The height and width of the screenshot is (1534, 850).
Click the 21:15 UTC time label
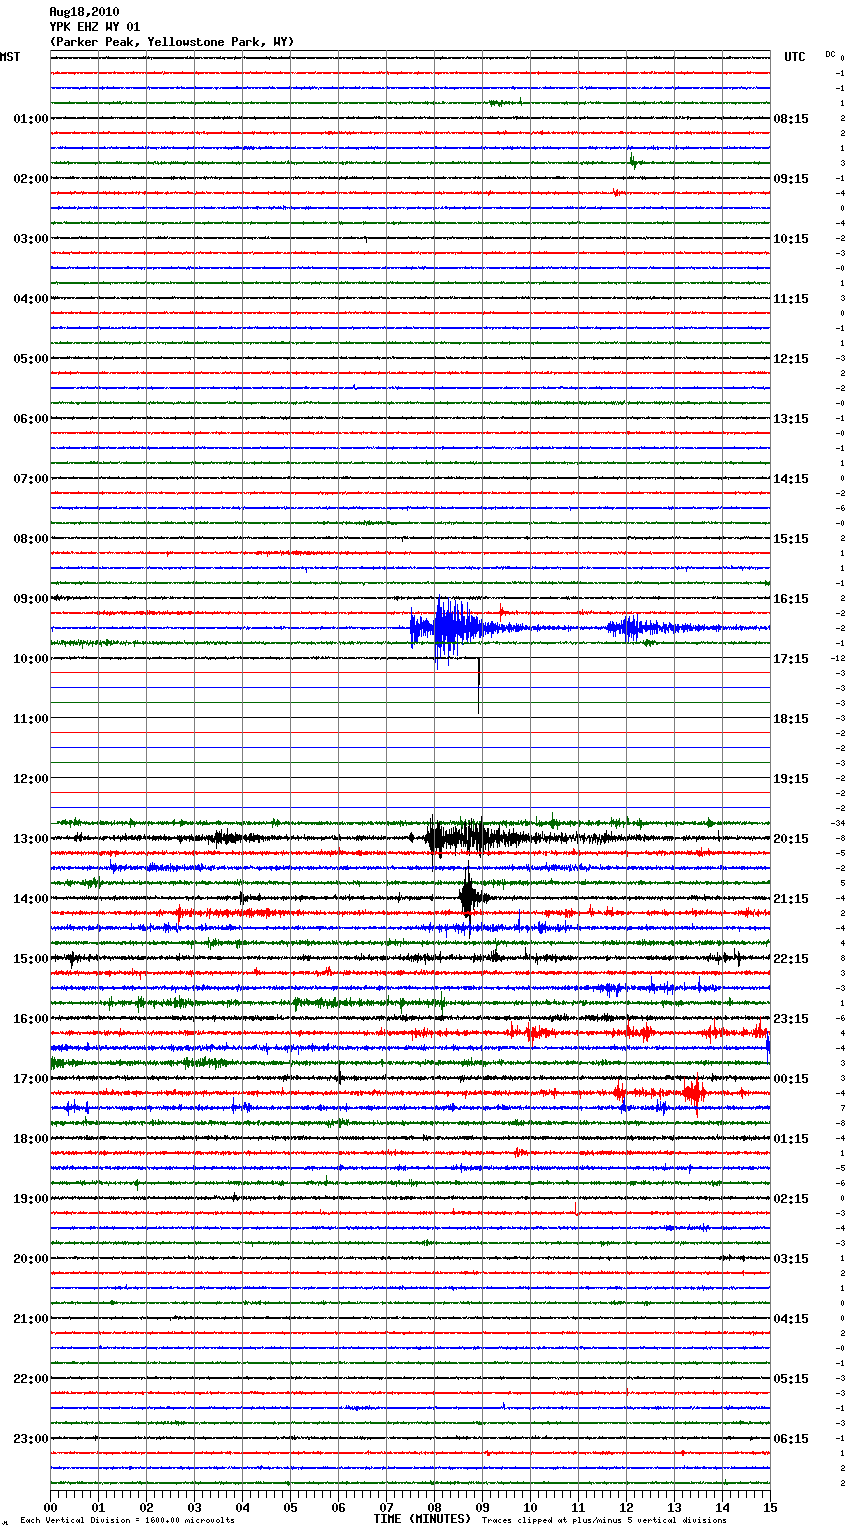coord(791,899)
